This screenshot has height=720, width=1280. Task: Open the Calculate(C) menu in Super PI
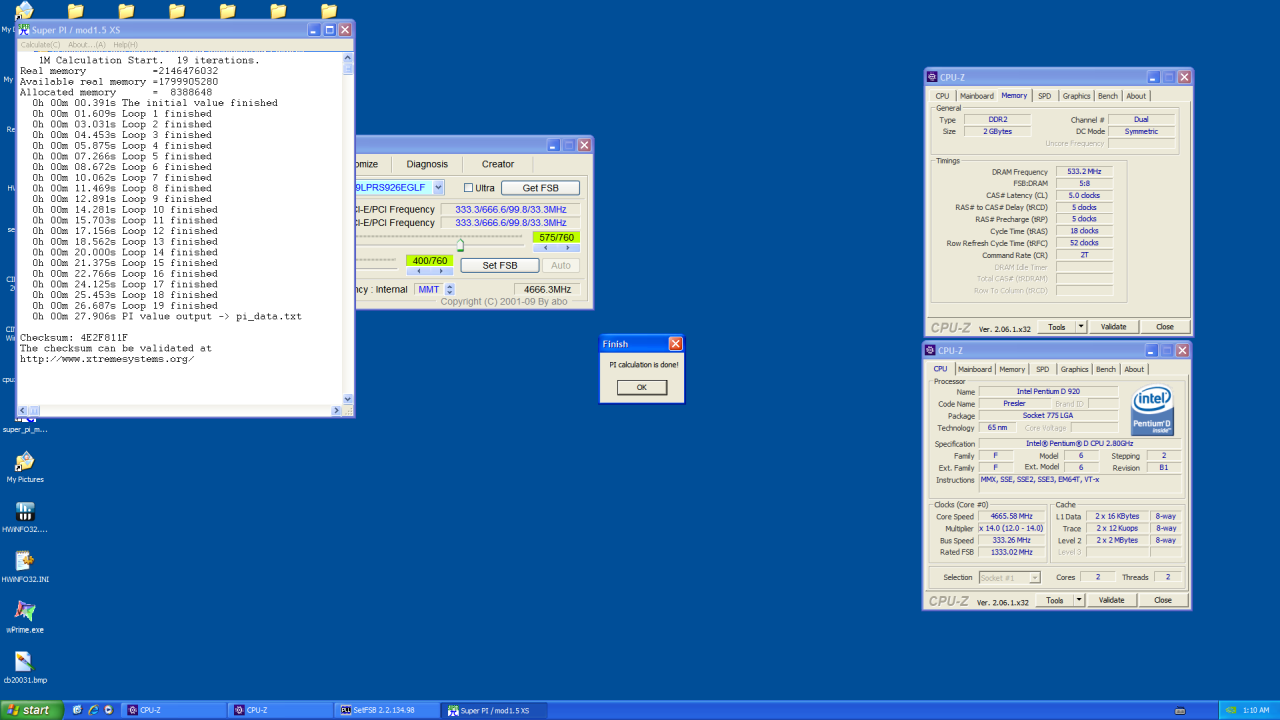click(x=40, y=45)
